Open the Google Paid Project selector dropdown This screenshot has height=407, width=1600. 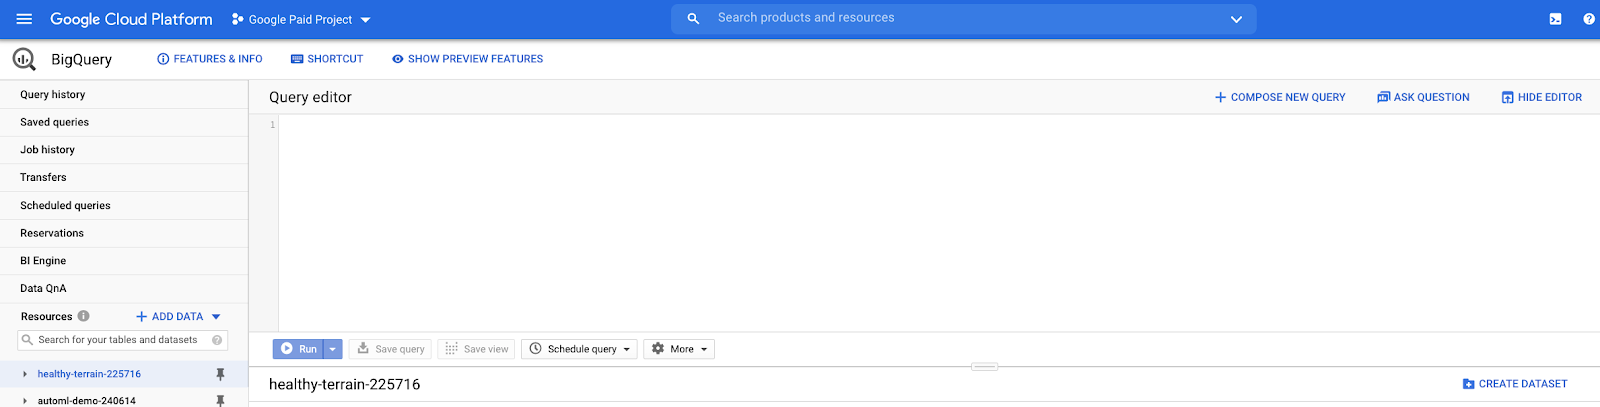(x=301, y=19)
